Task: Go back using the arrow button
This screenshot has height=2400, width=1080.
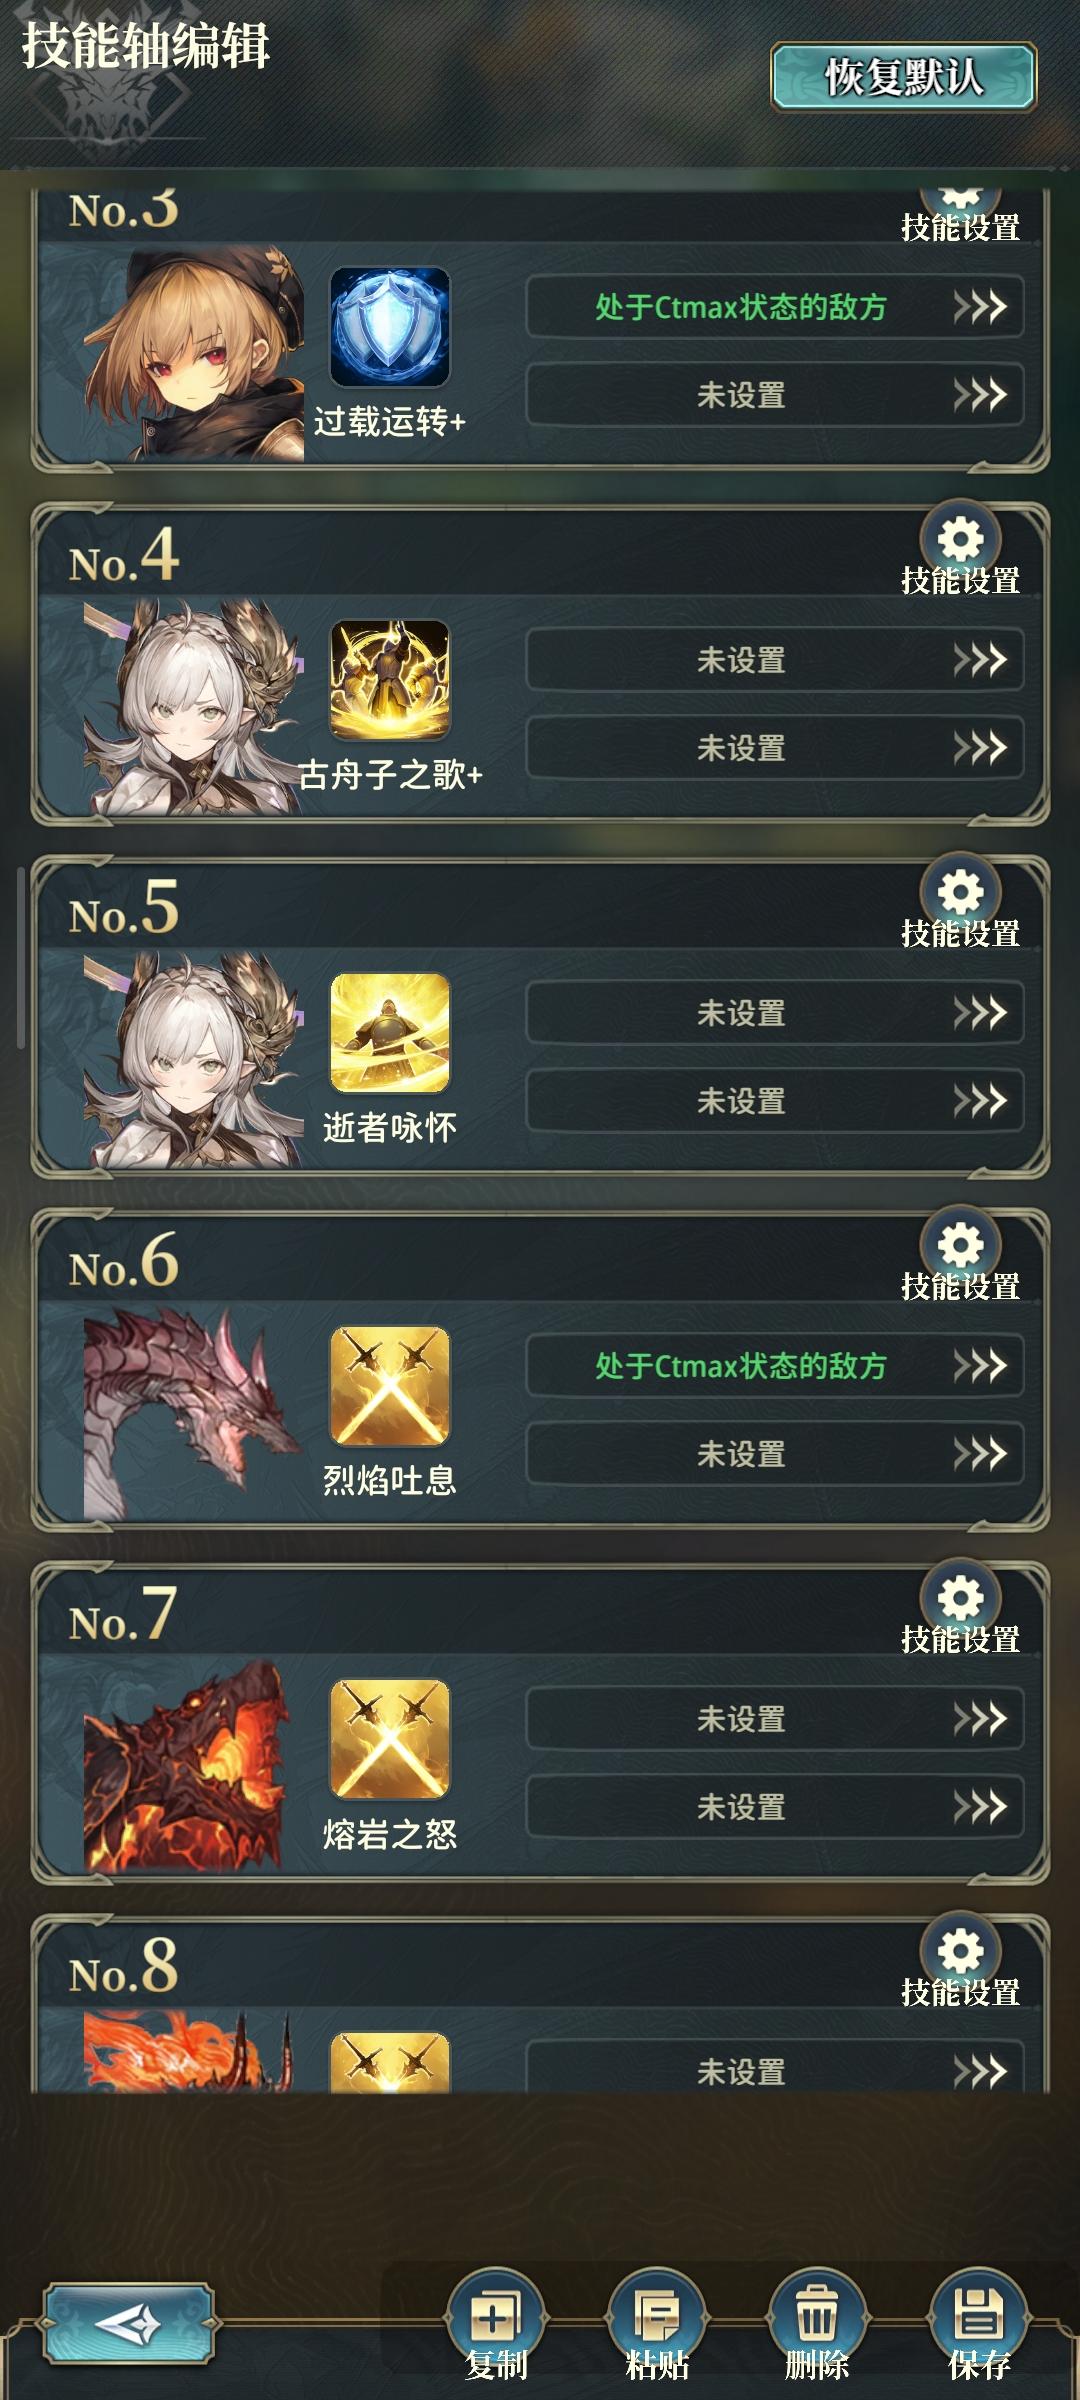Action: pos(128,2322)
